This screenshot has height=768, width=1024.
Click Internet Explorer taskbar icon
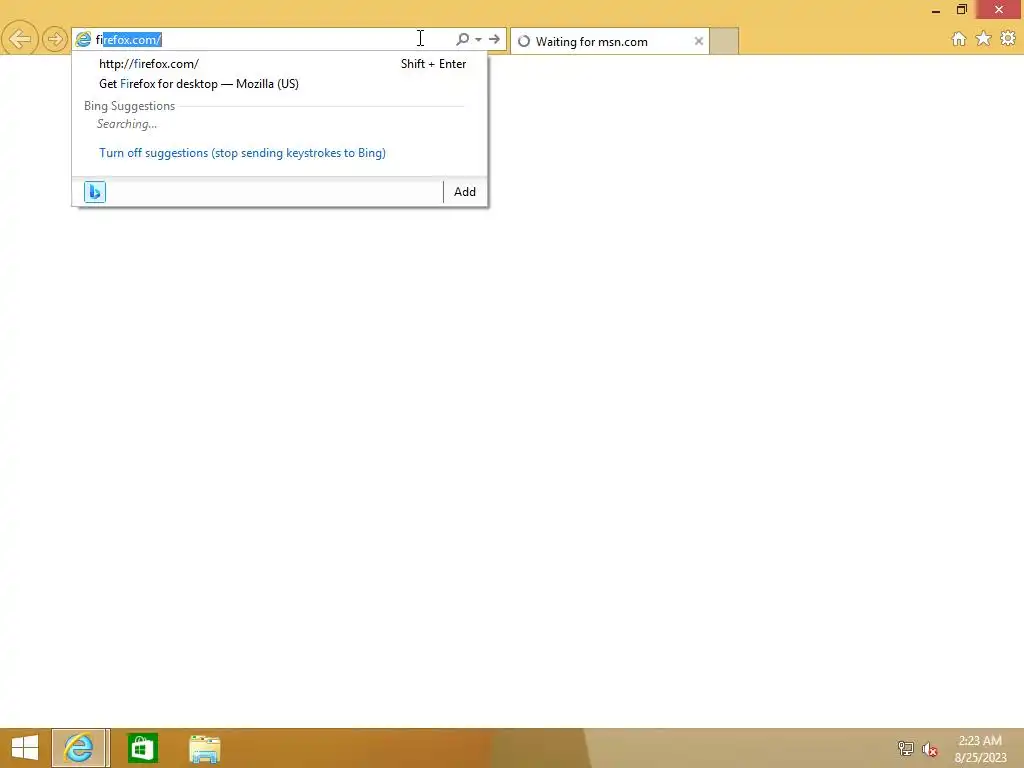(80, 748)
